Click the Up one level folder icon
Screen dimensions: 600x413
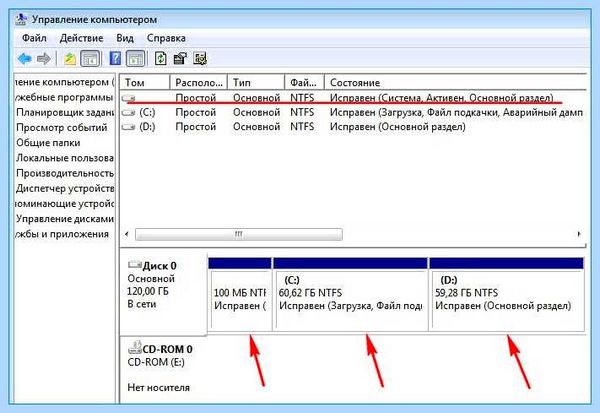tap(70, 59)
